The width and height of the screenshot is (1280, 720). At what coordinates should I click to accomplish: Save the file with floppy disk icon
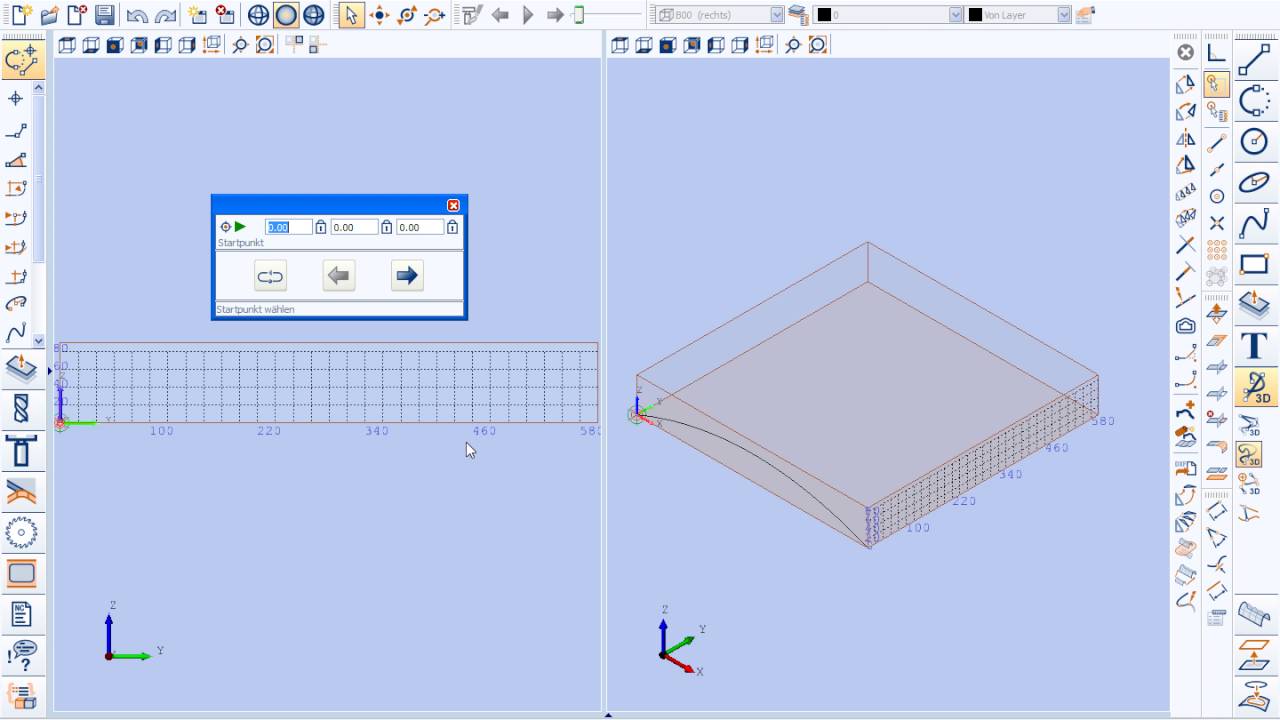[x=104, y=15]
